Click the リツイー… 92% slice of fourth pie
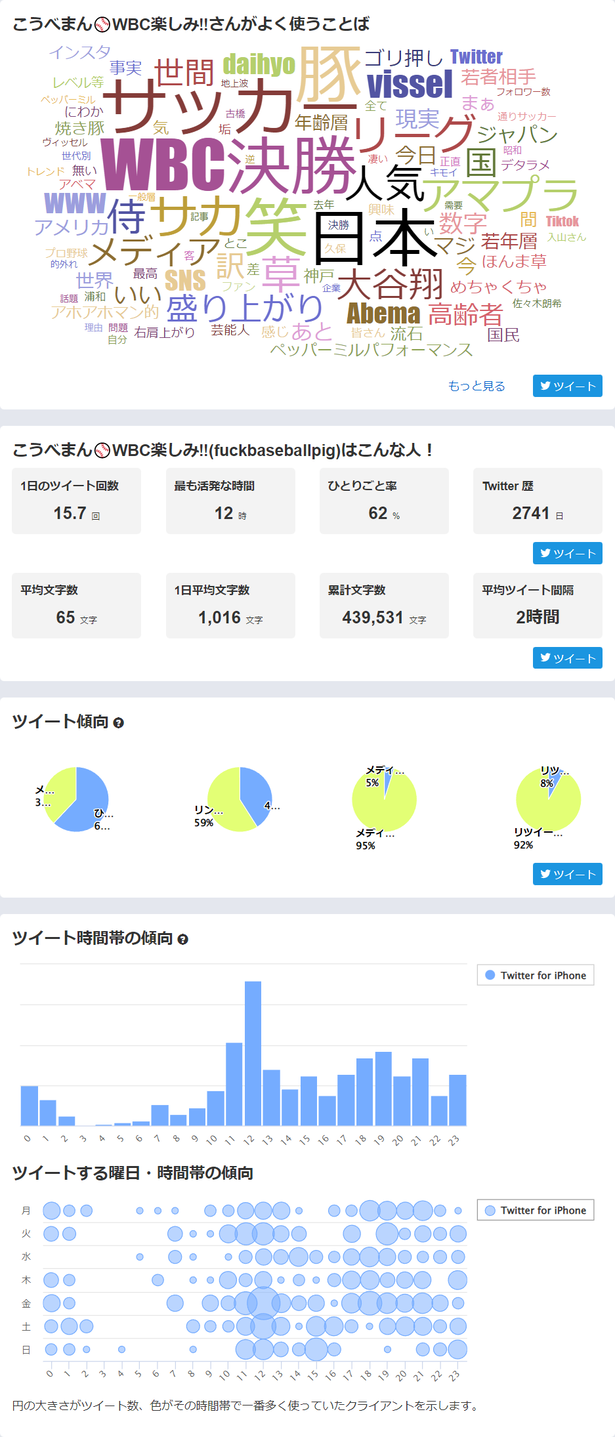Image resolution: width=615 pixels, height=1437 pixels. (547, 802)
